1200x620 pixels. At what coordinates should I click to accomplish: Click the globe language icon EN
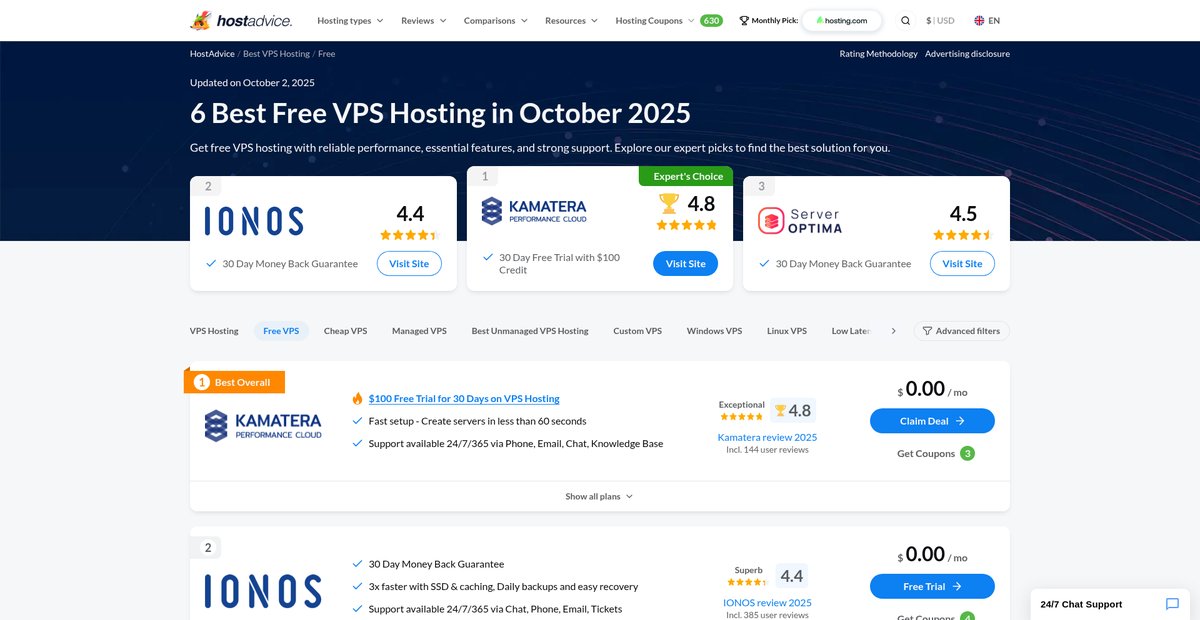click(979, 20)
